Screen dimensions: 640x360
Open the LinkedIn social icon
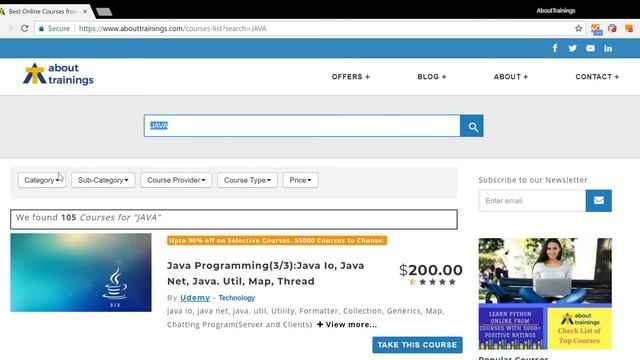(x=608, y=48)
